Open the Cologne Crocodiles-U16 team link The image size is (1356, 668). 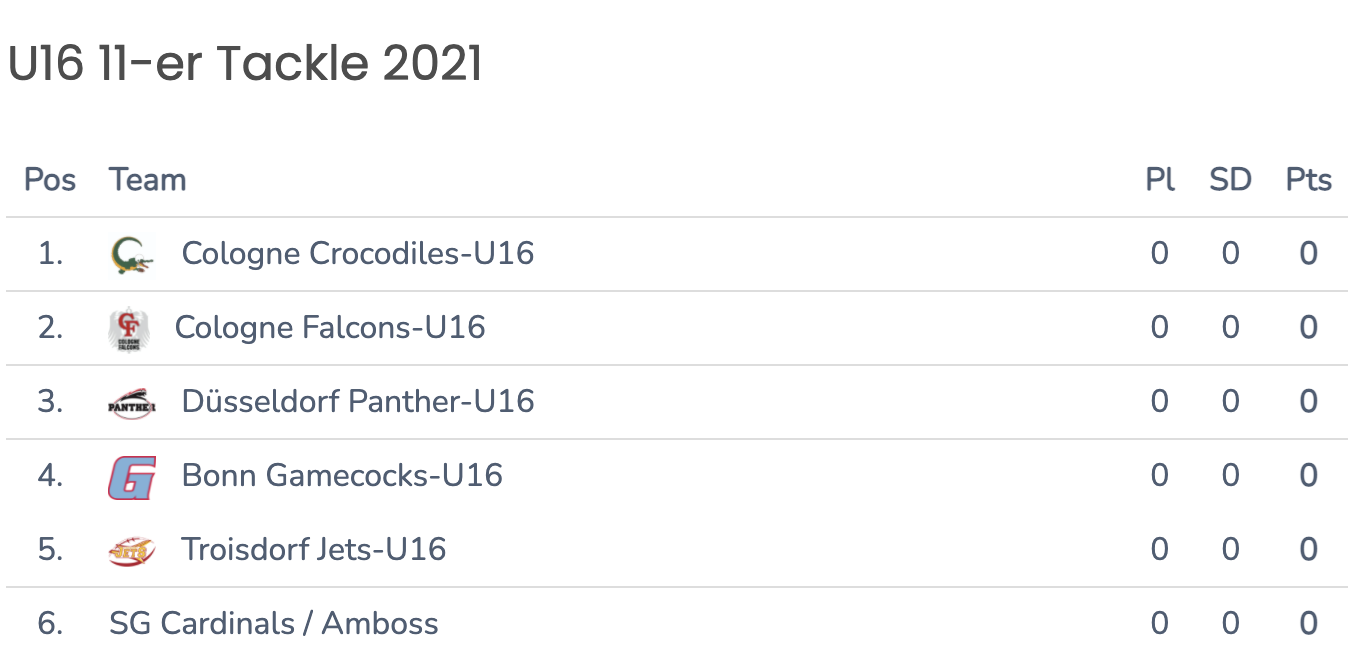pos(358,254)
